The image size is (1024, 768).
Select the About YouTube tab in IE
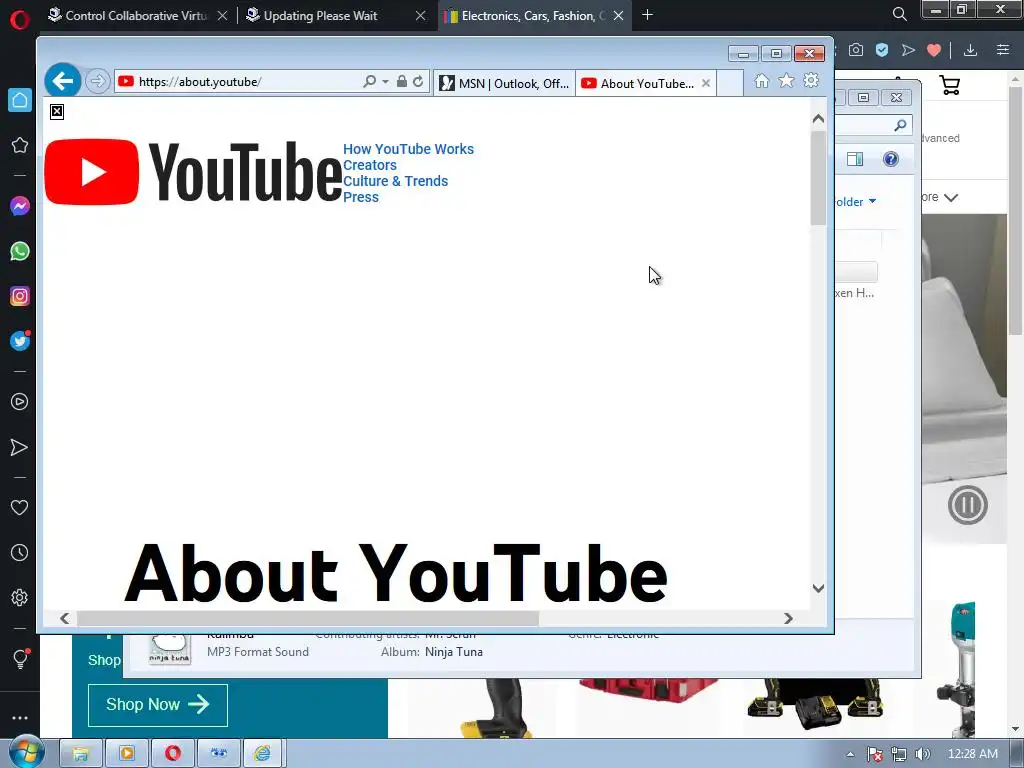pyautogui.click(x=639, y=84)
